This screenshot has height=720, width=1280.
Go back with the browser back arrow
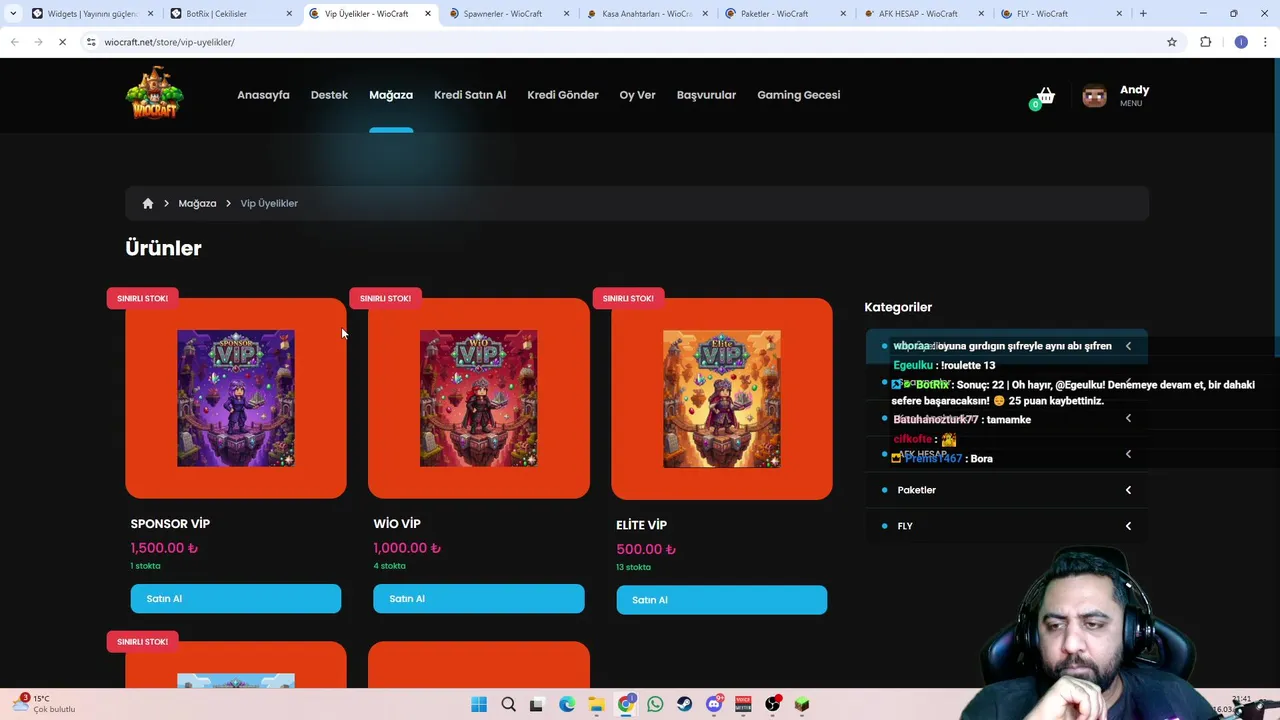coord(14,42)
